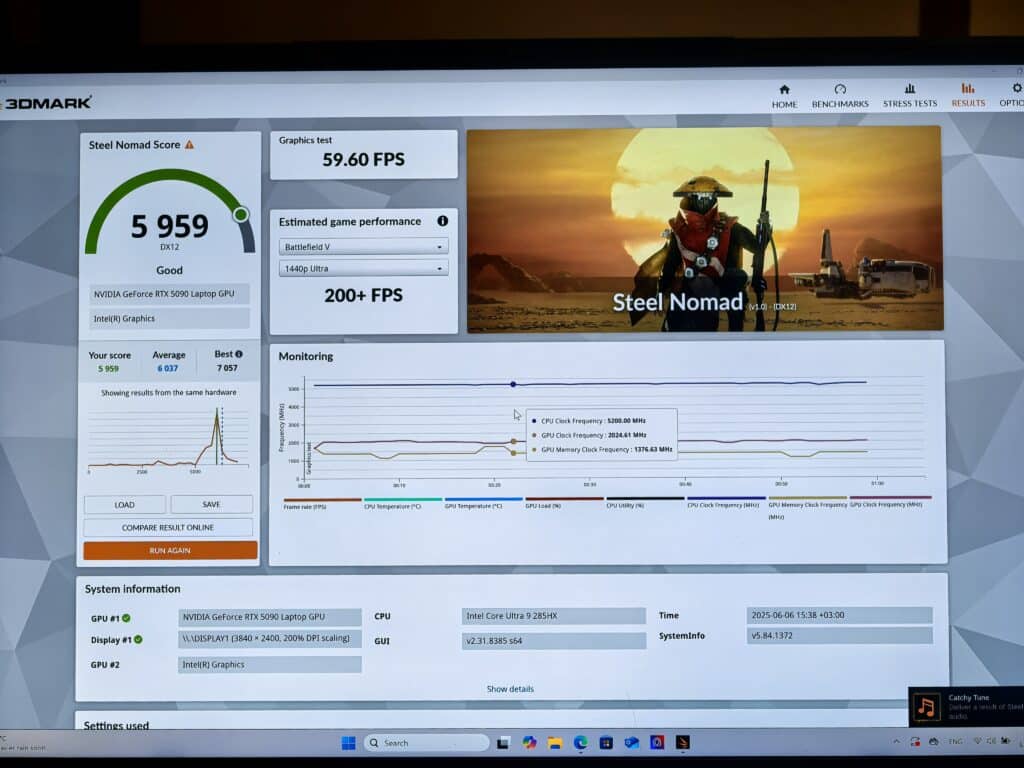This screenshot has height=768, width=1024.
Task: Toggle the GPU Clock Frequency legend
Action: pos(889,502)
